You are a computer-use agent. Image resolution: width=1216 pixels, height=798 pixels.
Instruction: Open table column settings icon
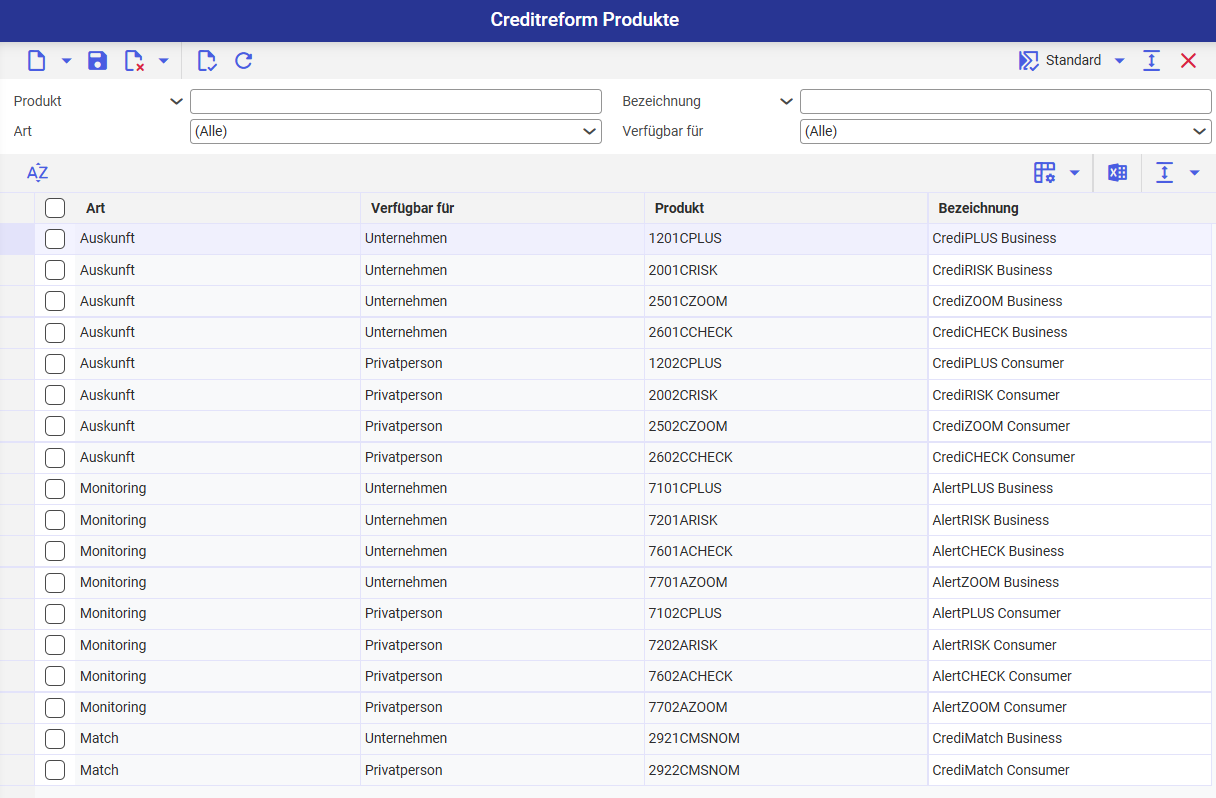point(1044,173)
